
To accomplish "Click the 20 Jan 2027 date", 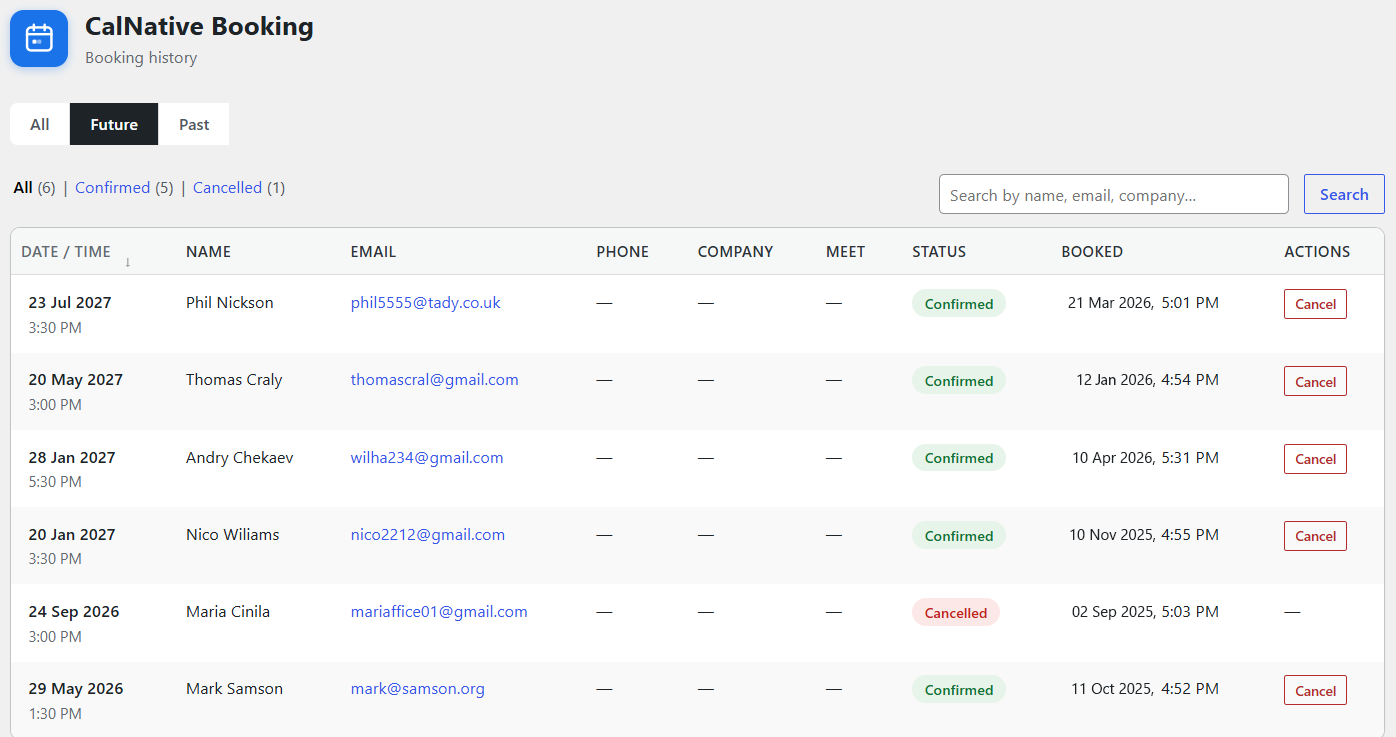I will 72,535.
